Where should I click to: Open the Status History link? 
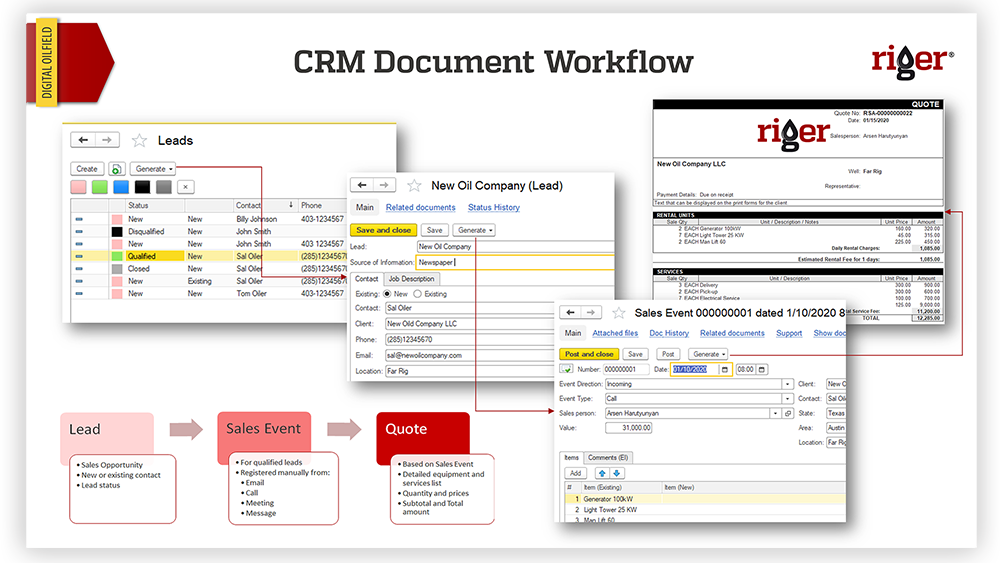[x=494, y=207]
